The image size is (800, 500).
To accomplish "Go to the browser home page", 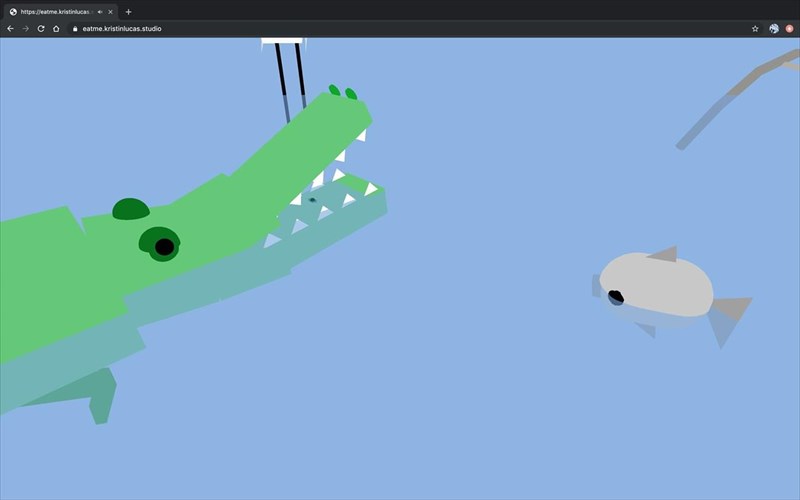I will tap(56, 29).
